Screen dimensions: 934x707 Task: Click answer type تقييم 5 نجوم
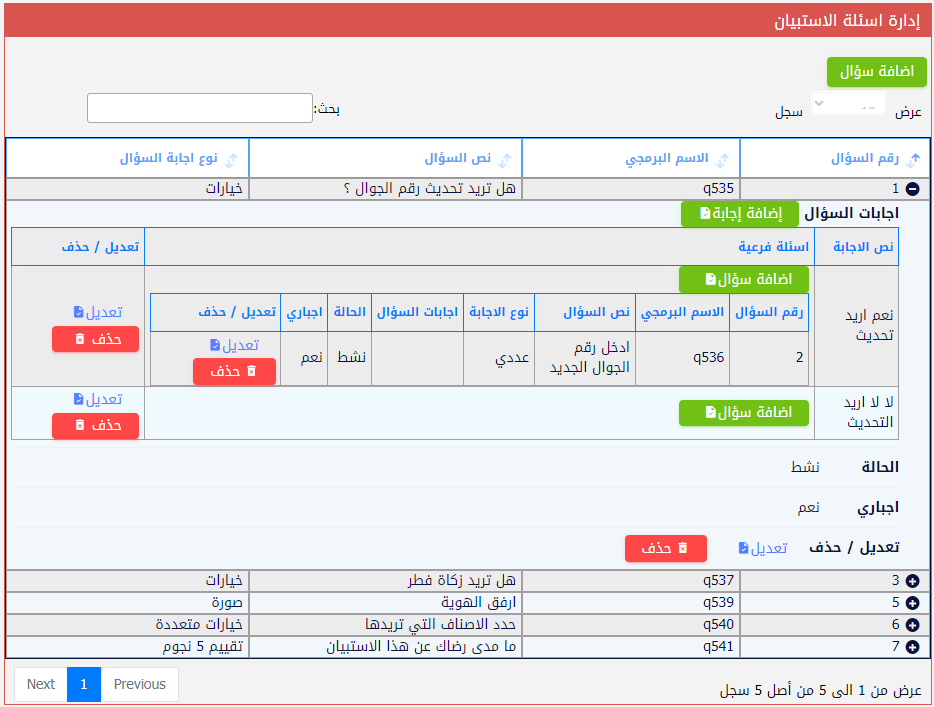[x=203, y=647]
